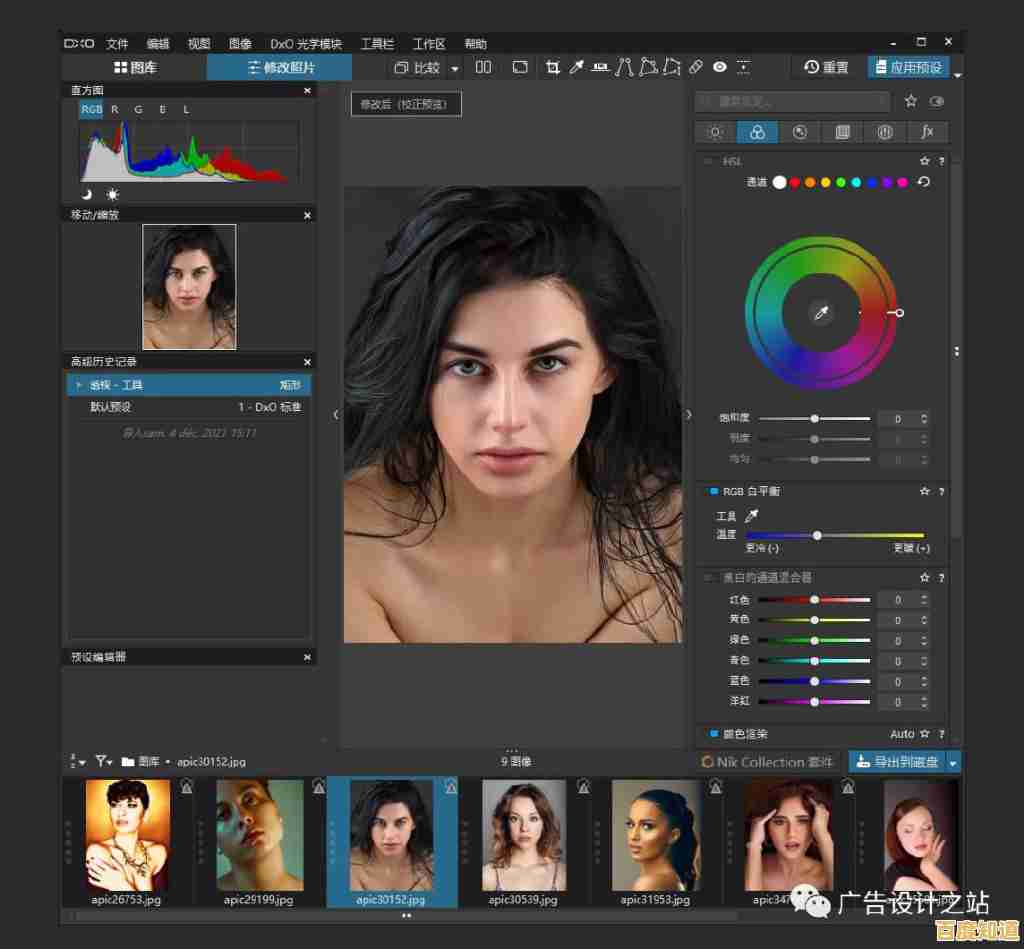The image size is (1024, 949).
Task: Open dropdown arrow beside 应用预设
Action: pyautogui.click(x=957, y=75)
